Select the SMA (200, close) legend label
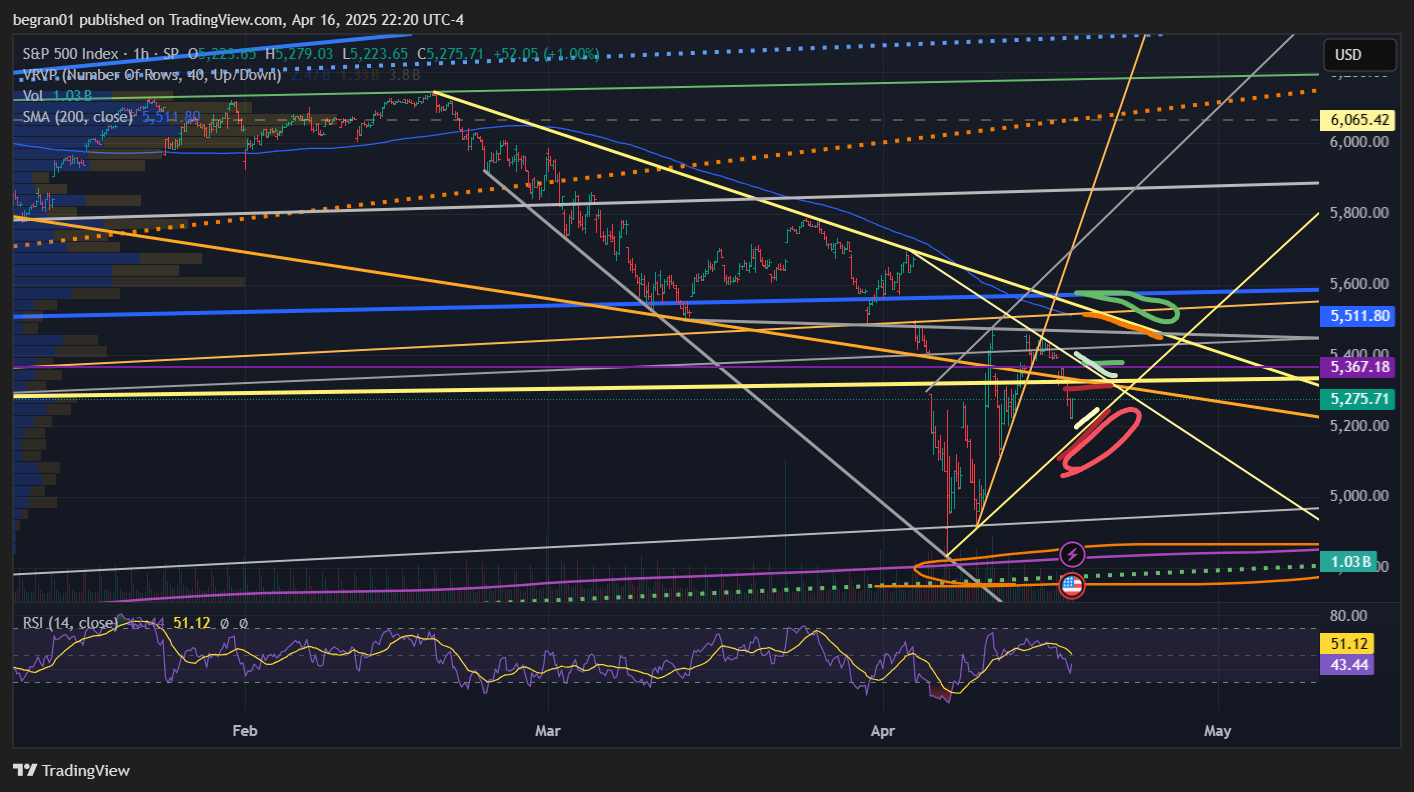 pyautogui.click(x=79, y=117)
